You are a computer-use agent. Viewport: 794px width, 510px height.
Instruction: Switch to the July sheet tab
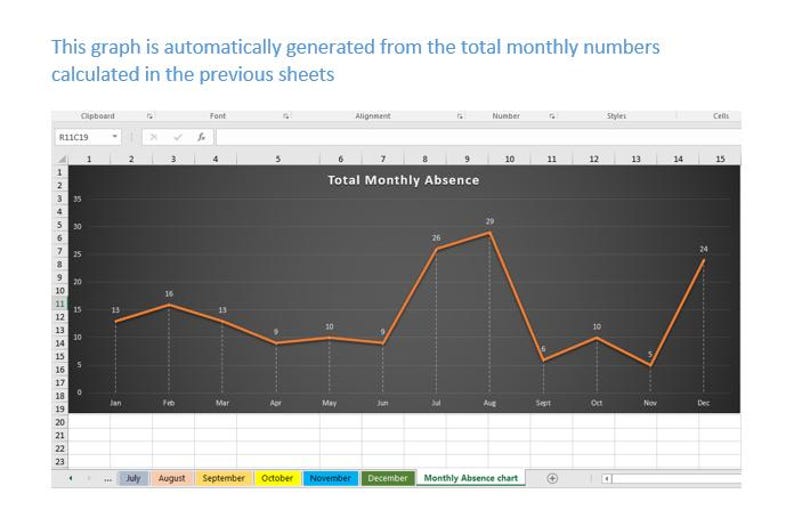(133, 478)
